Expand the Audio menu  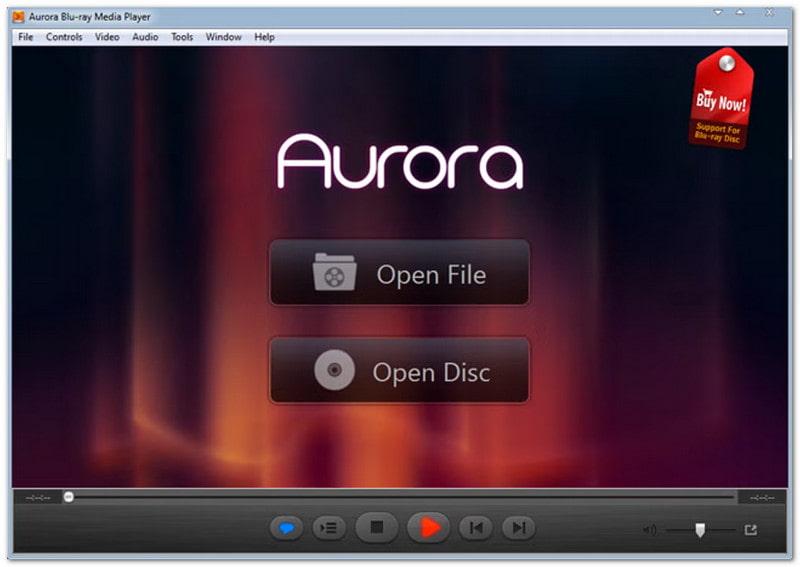click(x=145, y=37)
